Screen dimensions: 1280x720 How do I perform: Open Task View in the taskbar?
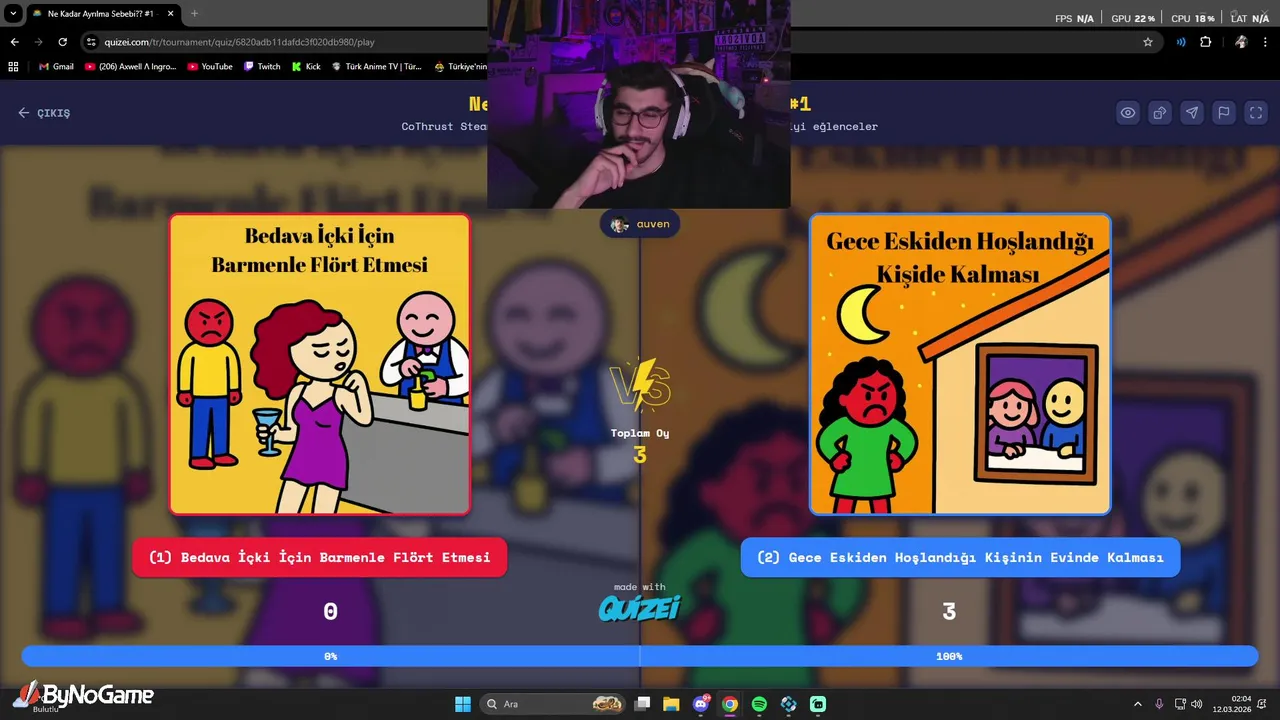[643, 704]
